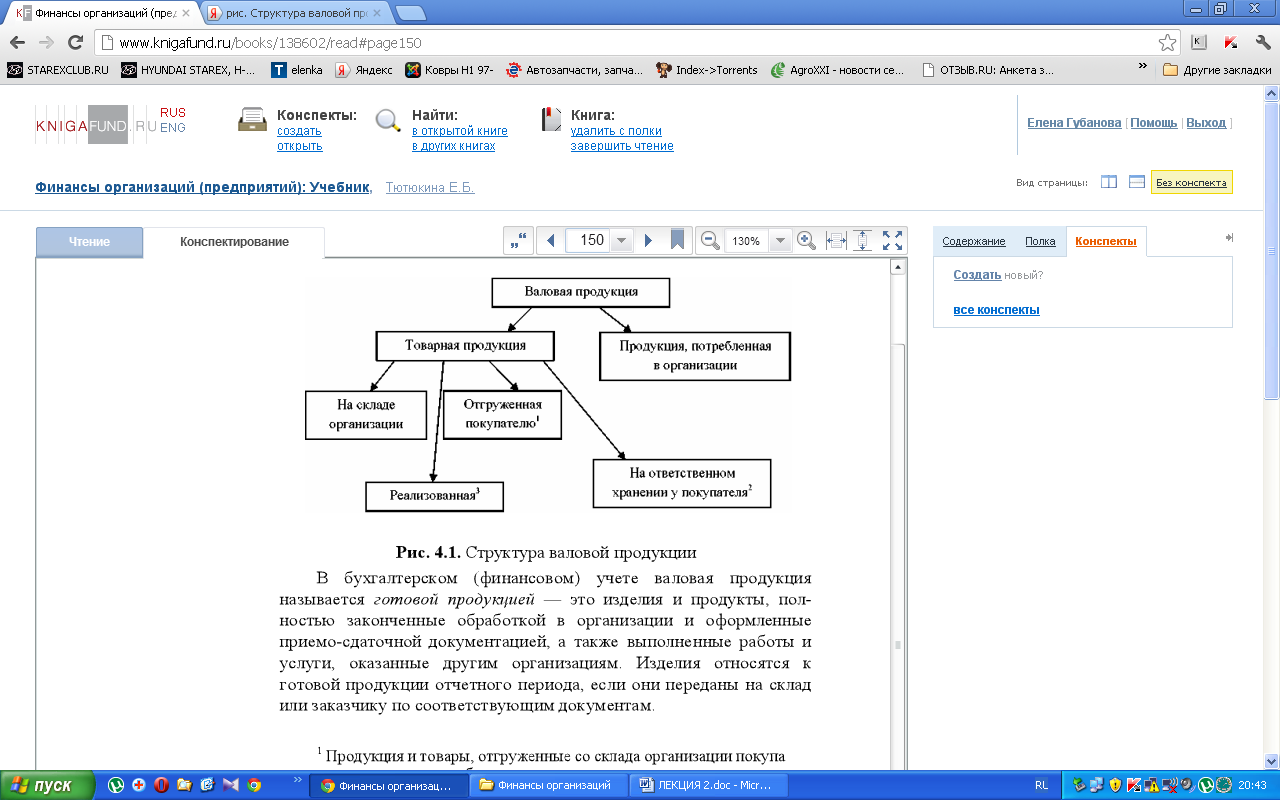Select the Конспектирование tab

(234, 242)
